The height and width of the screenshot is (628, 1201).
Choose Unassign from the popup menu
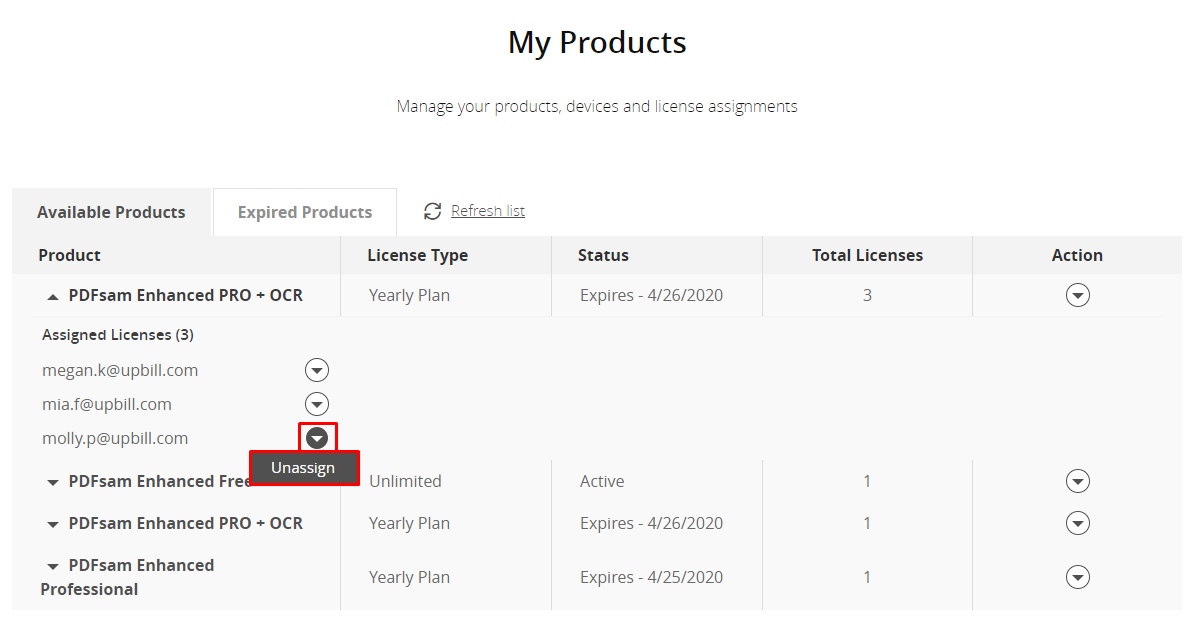[x=303, y=468]
